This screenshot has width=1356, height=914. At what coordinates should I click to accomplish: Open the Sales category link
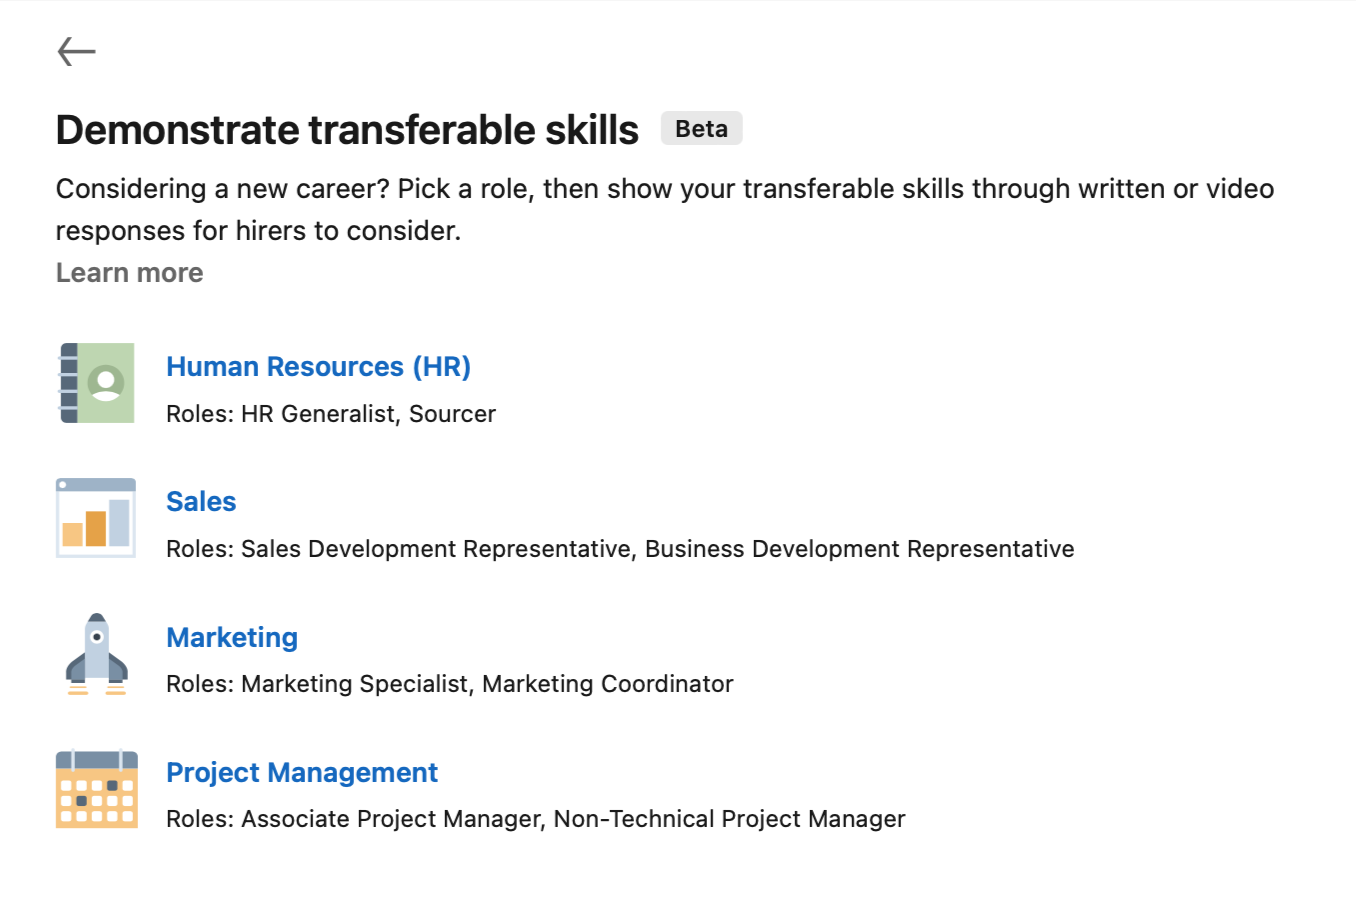pos(201,502)
